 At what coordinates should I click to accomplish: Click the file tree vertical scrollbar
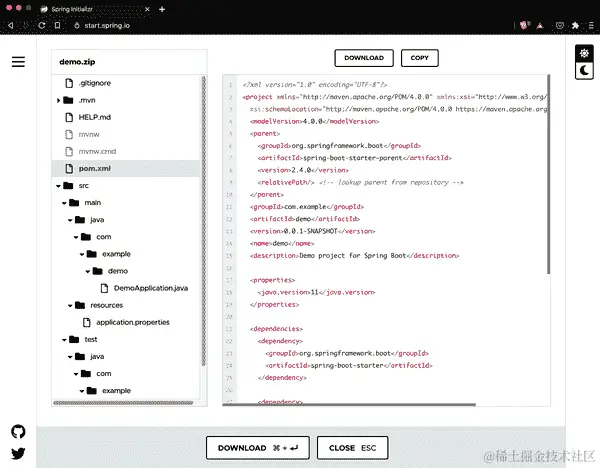click(204, 221)
